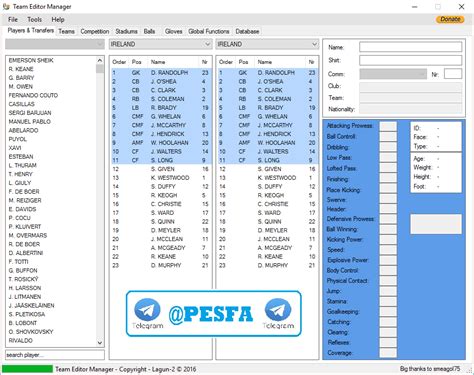Select D. MURPHY in left Ireland squad
The height and width of the screenshot is (375, 474).
tap(161, 265)
